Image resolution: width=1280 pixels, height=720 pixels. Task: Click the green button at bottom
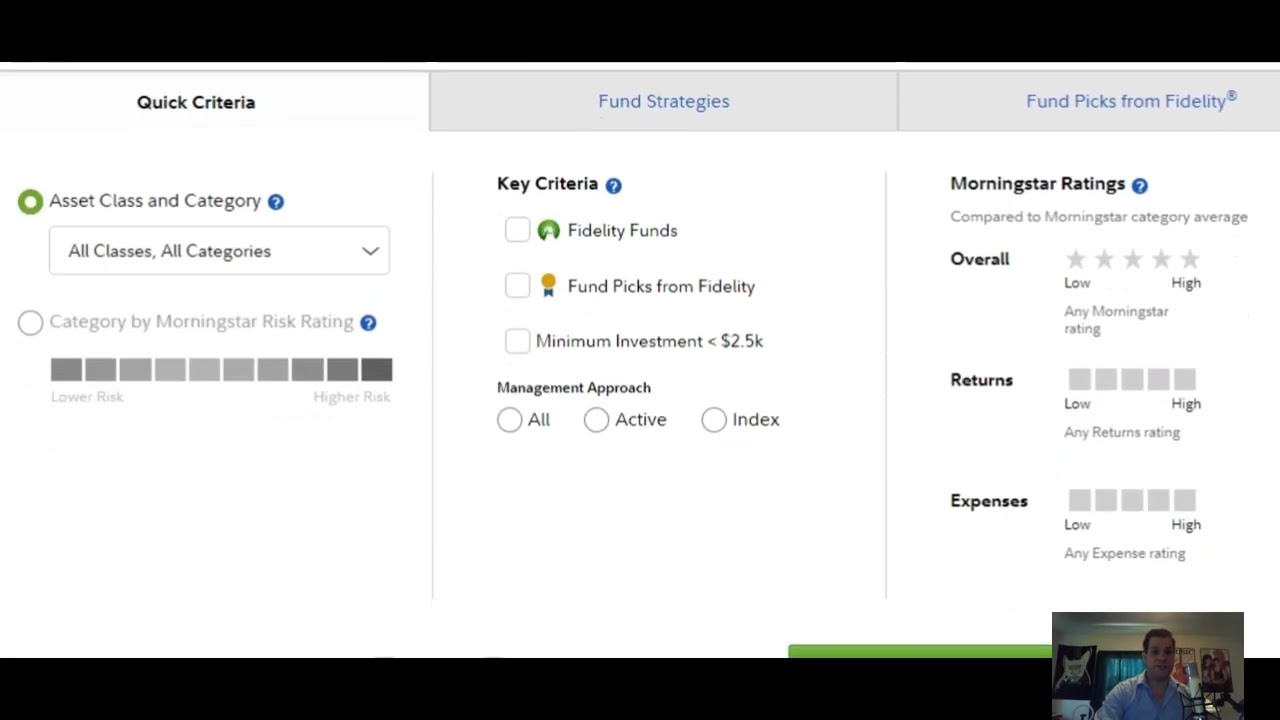point(920,652)
